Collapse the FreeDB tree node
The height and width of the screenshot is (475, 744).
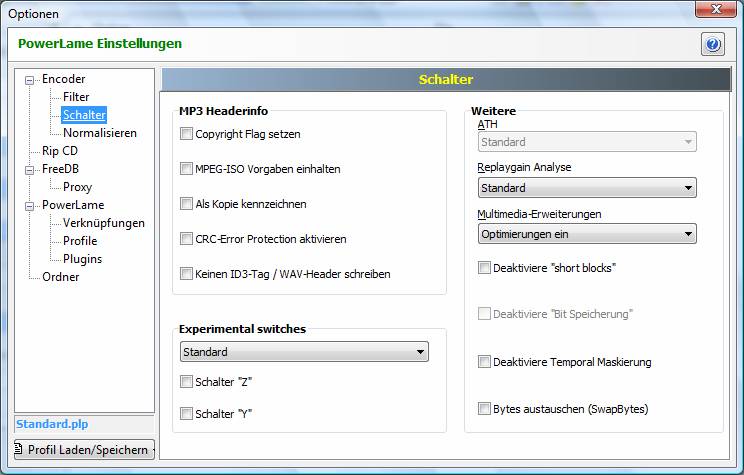point(29,170)
